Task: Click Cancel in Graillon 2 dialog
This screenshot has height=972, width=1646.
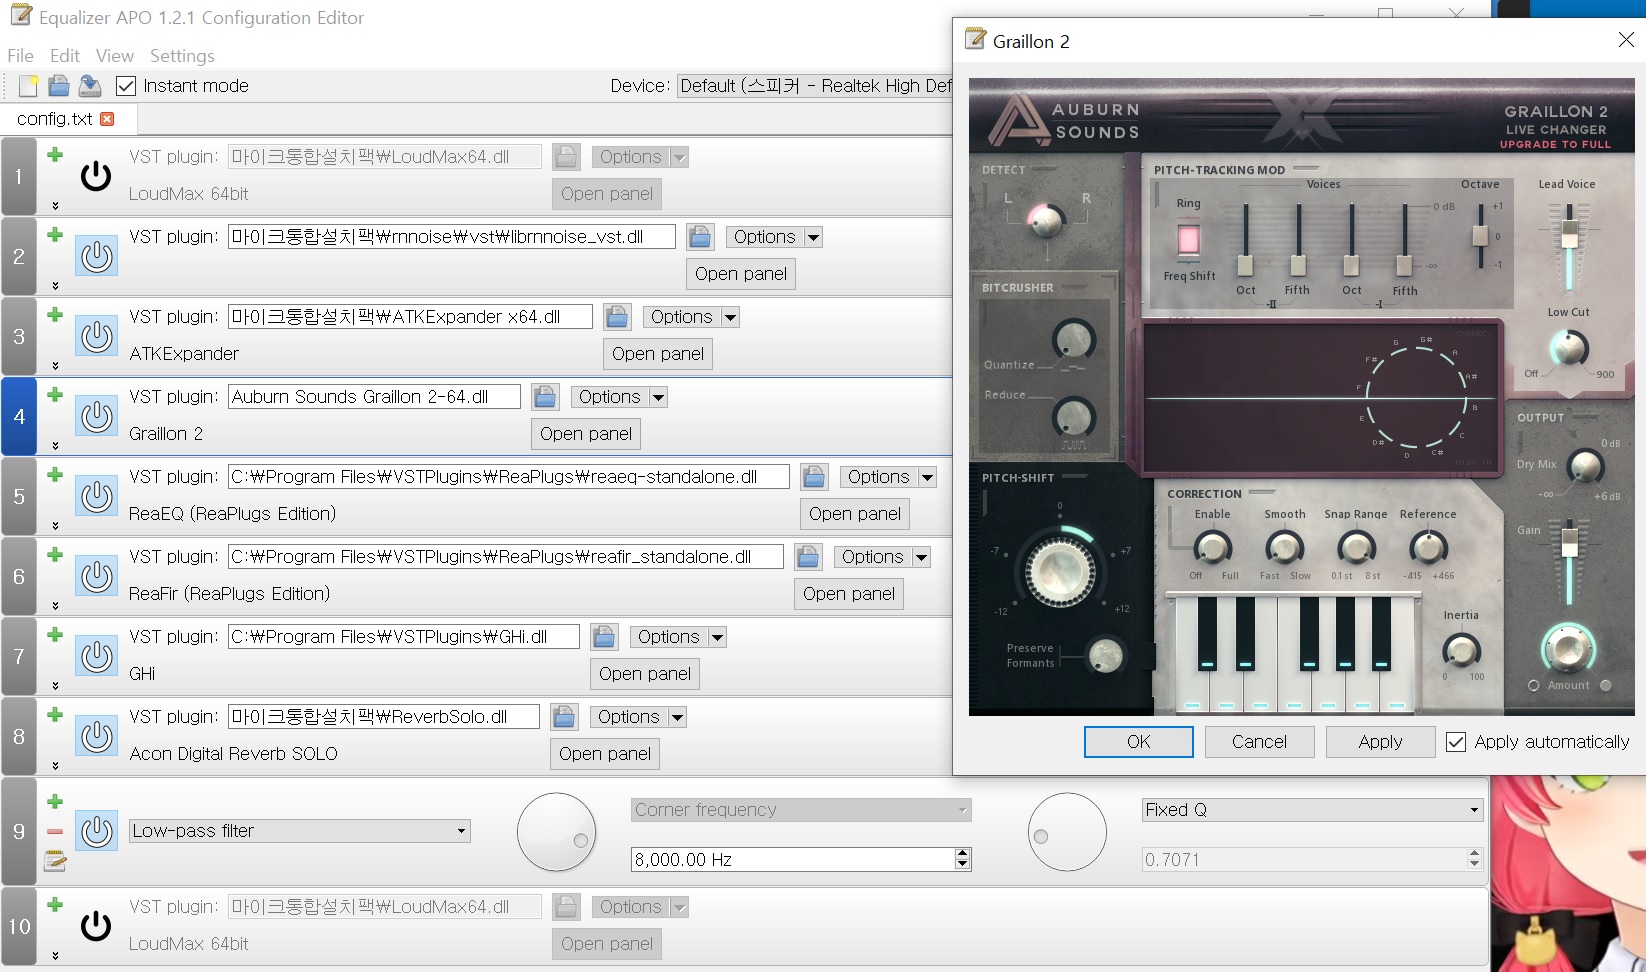Action: click(1260, 742)
